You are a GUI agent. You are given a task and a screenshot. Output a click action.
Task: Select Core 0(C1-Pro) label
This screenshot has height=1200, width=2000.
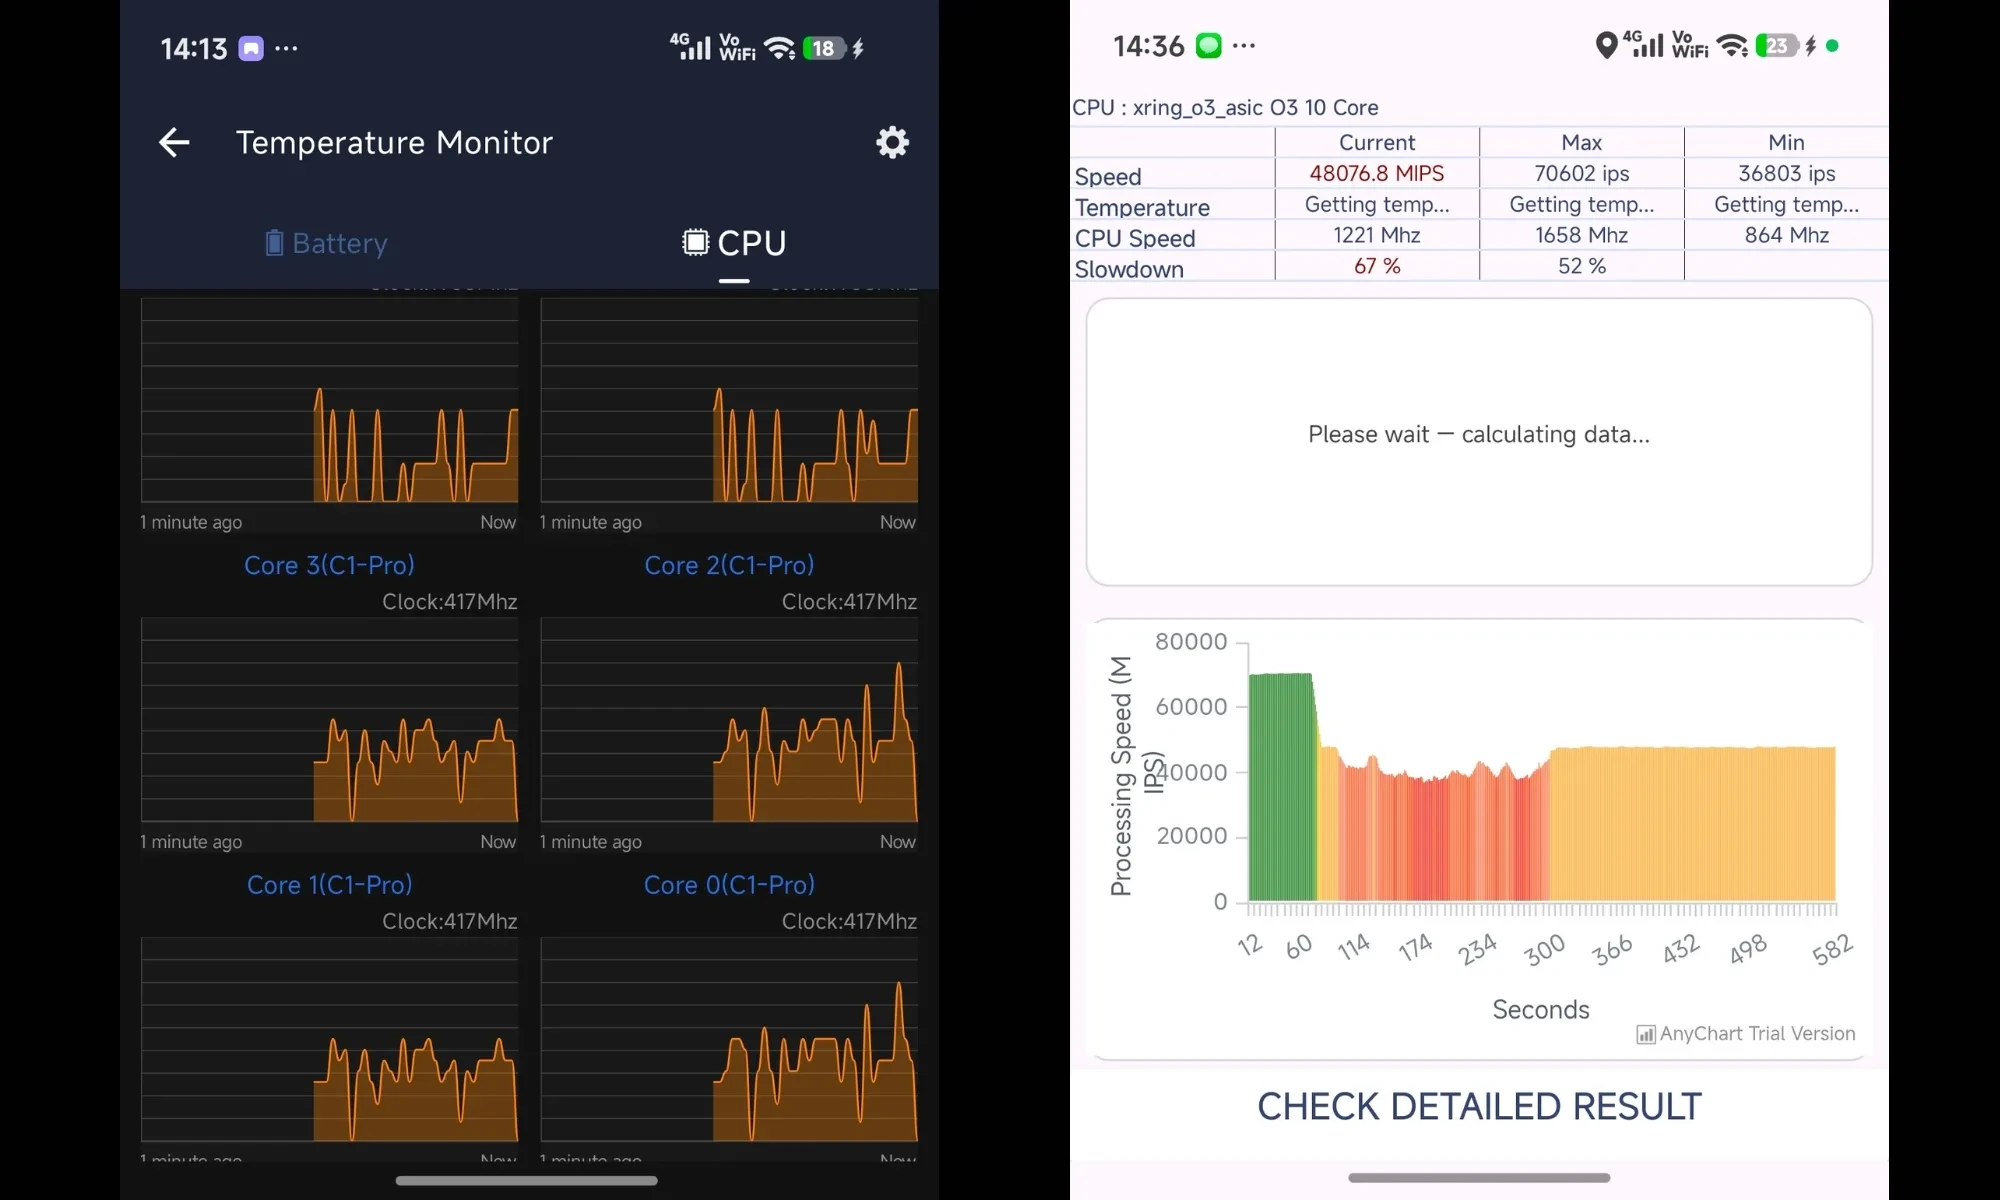729,885
